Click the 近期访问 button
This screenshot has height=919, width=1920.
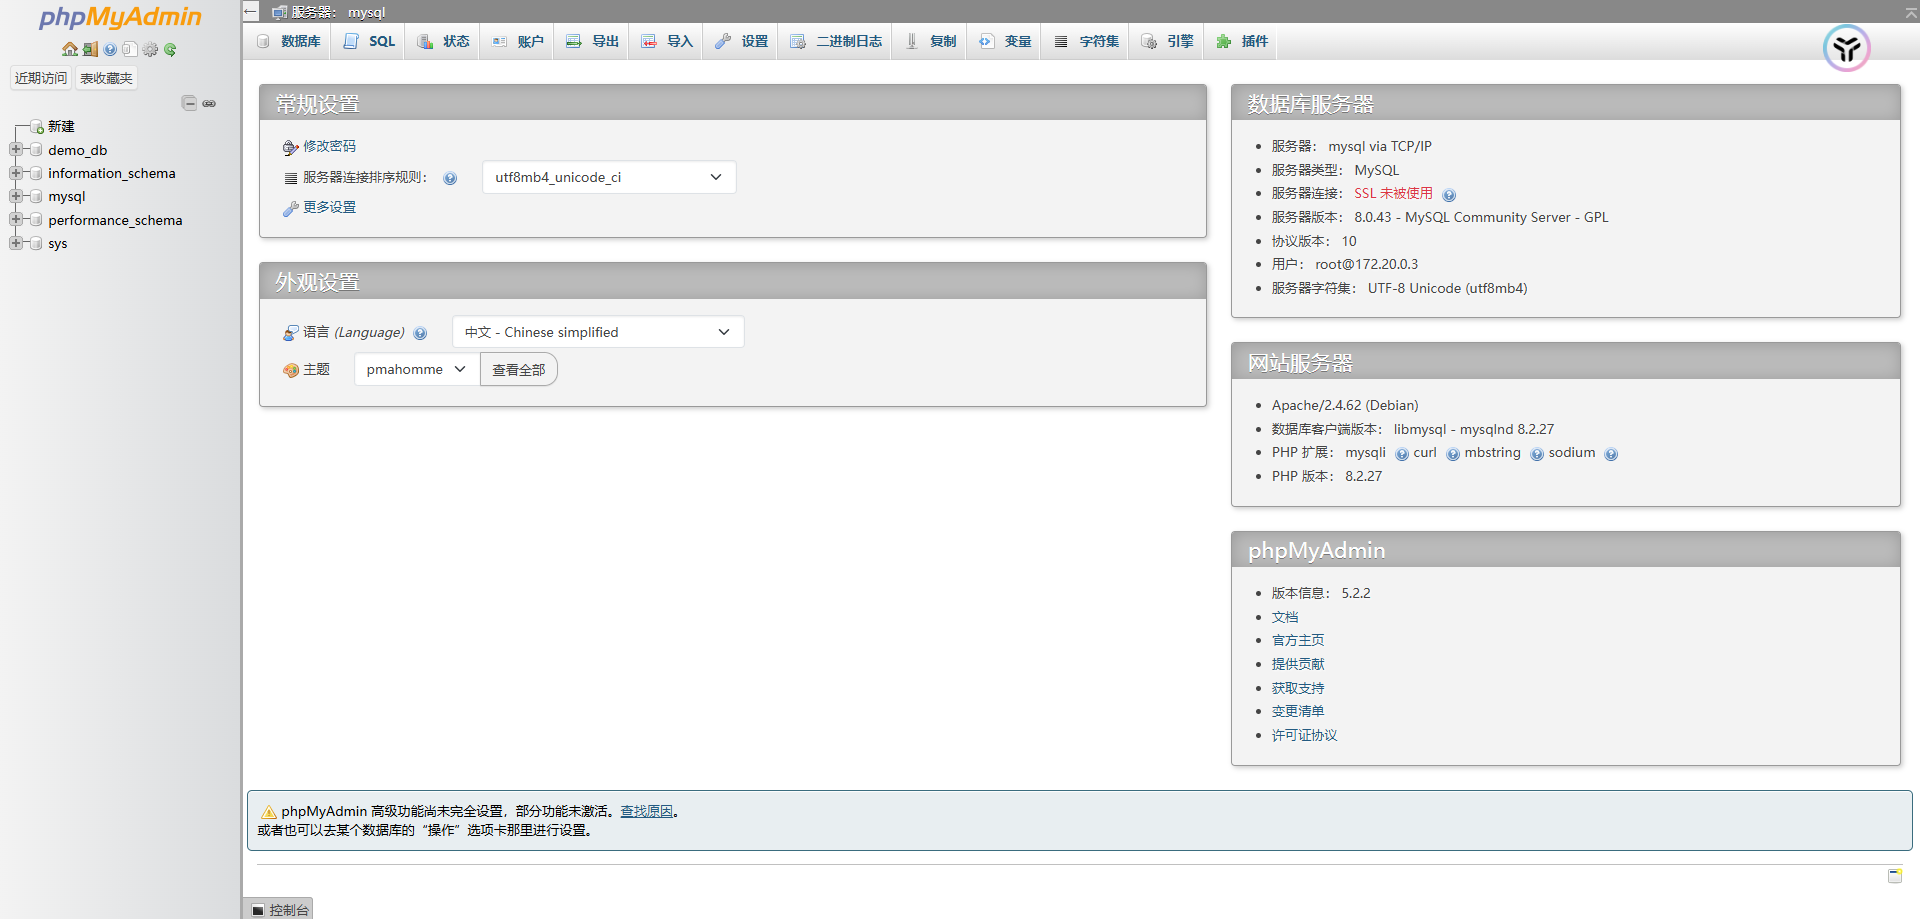41,78
